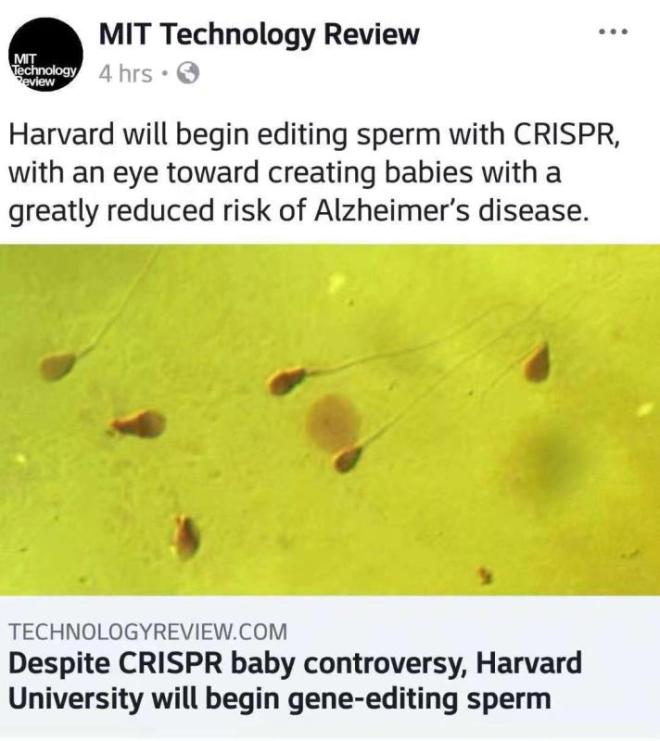Open the three-dot post options menu
Image resolution: width=660 pixels, height=741 pixels.
611,32
